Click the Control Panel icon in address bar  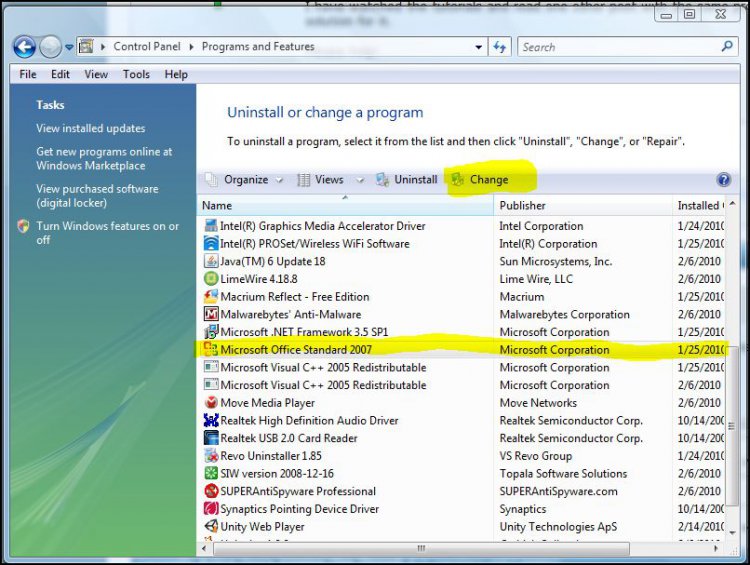point(86,46)
